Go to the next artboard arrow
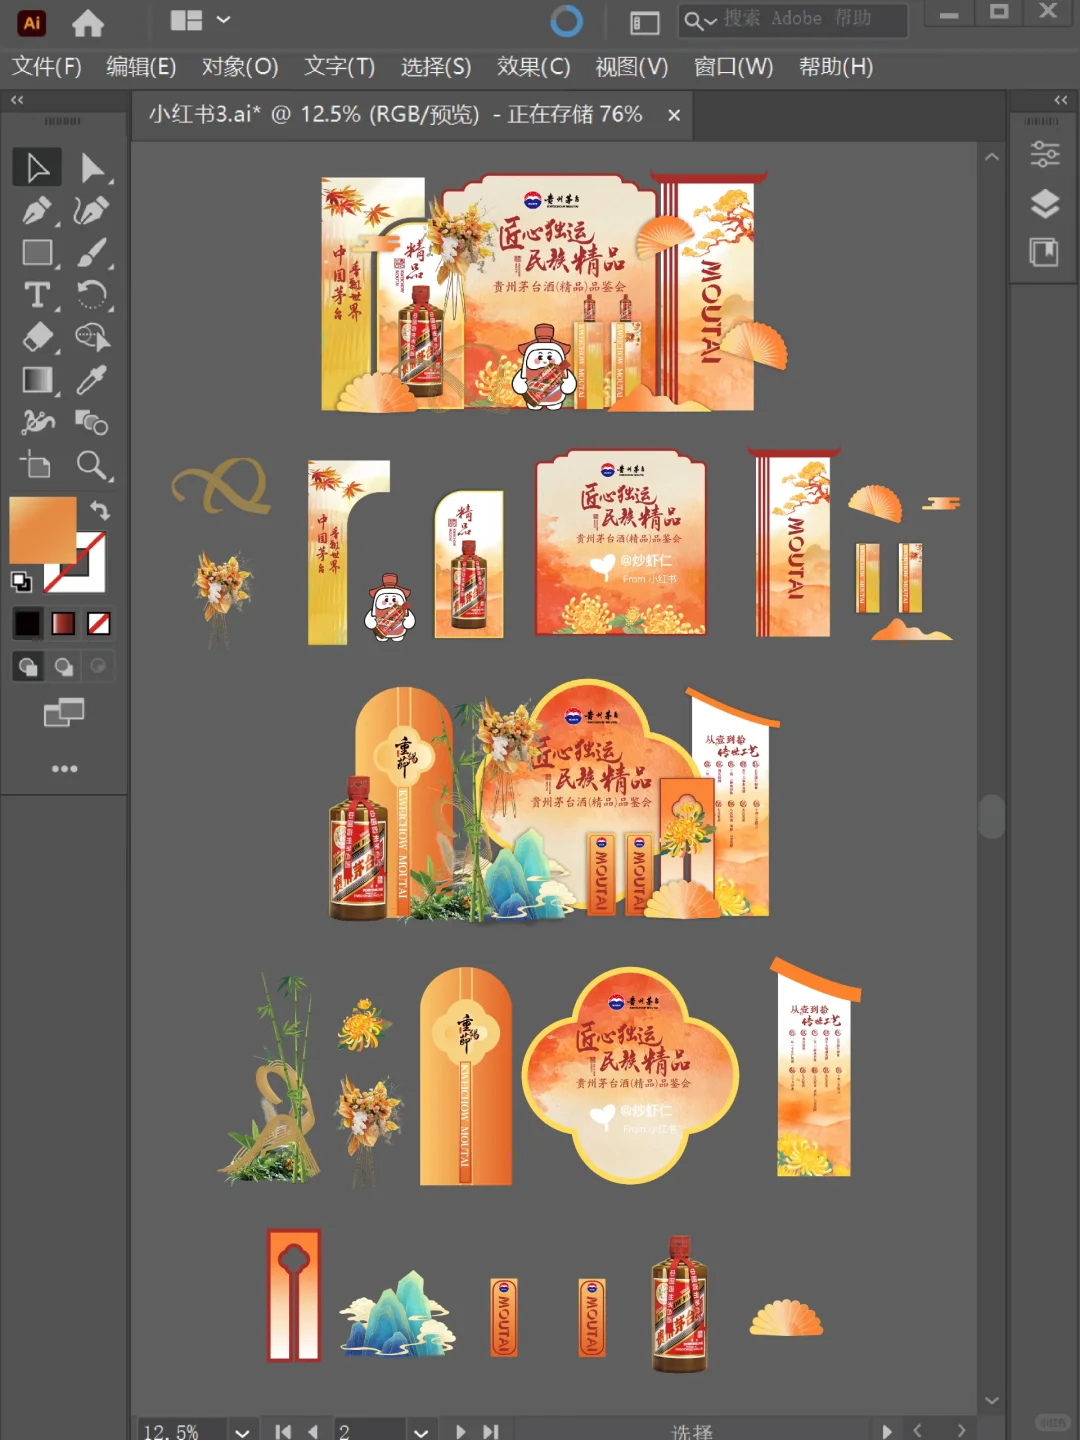Image resolution: width=1080 pixels, height=1440 pixels. [461, 1430]
